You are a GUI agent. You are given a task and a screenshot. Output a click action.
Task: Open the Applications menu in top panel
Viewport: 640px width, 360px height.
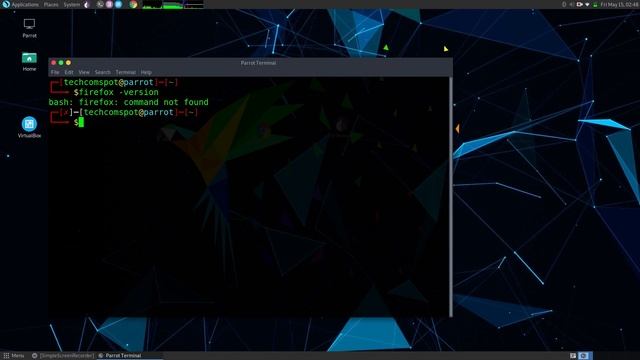24,4
